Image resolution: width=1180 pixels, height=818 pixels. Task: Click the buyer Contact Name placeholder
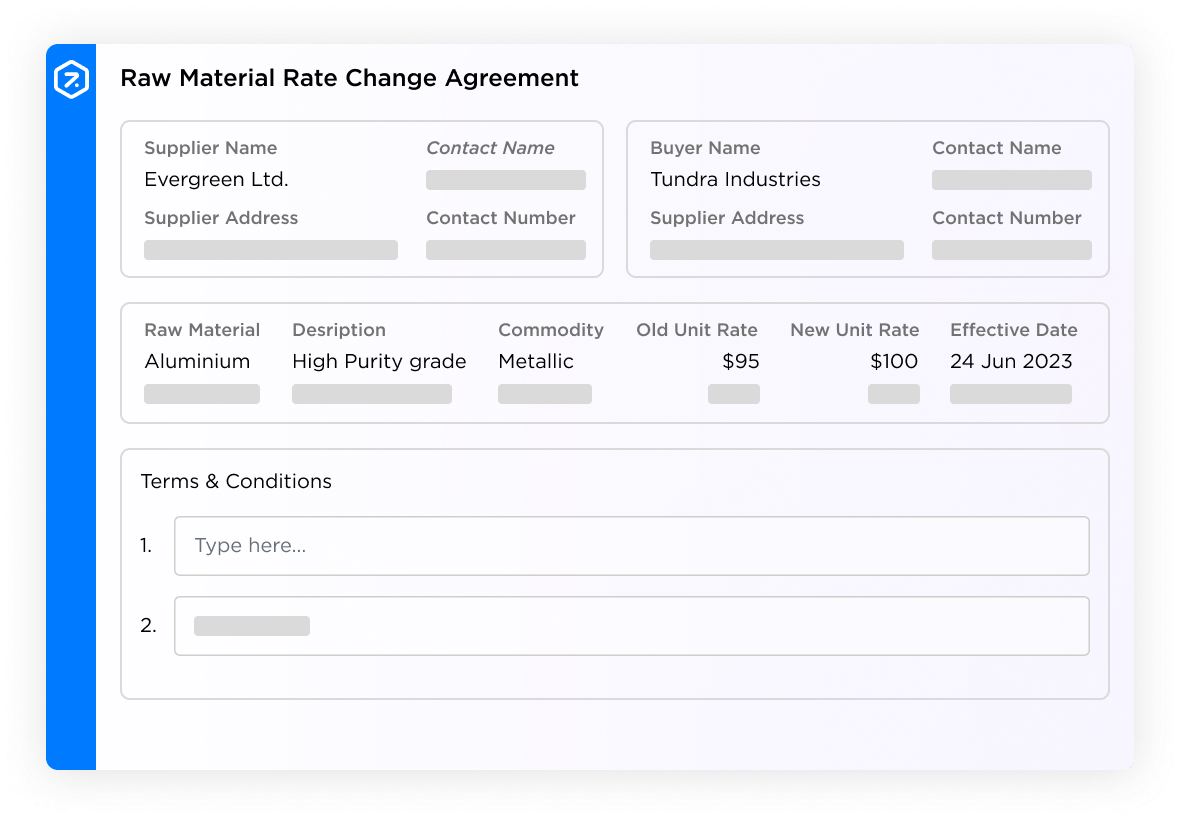[1011, 180]
